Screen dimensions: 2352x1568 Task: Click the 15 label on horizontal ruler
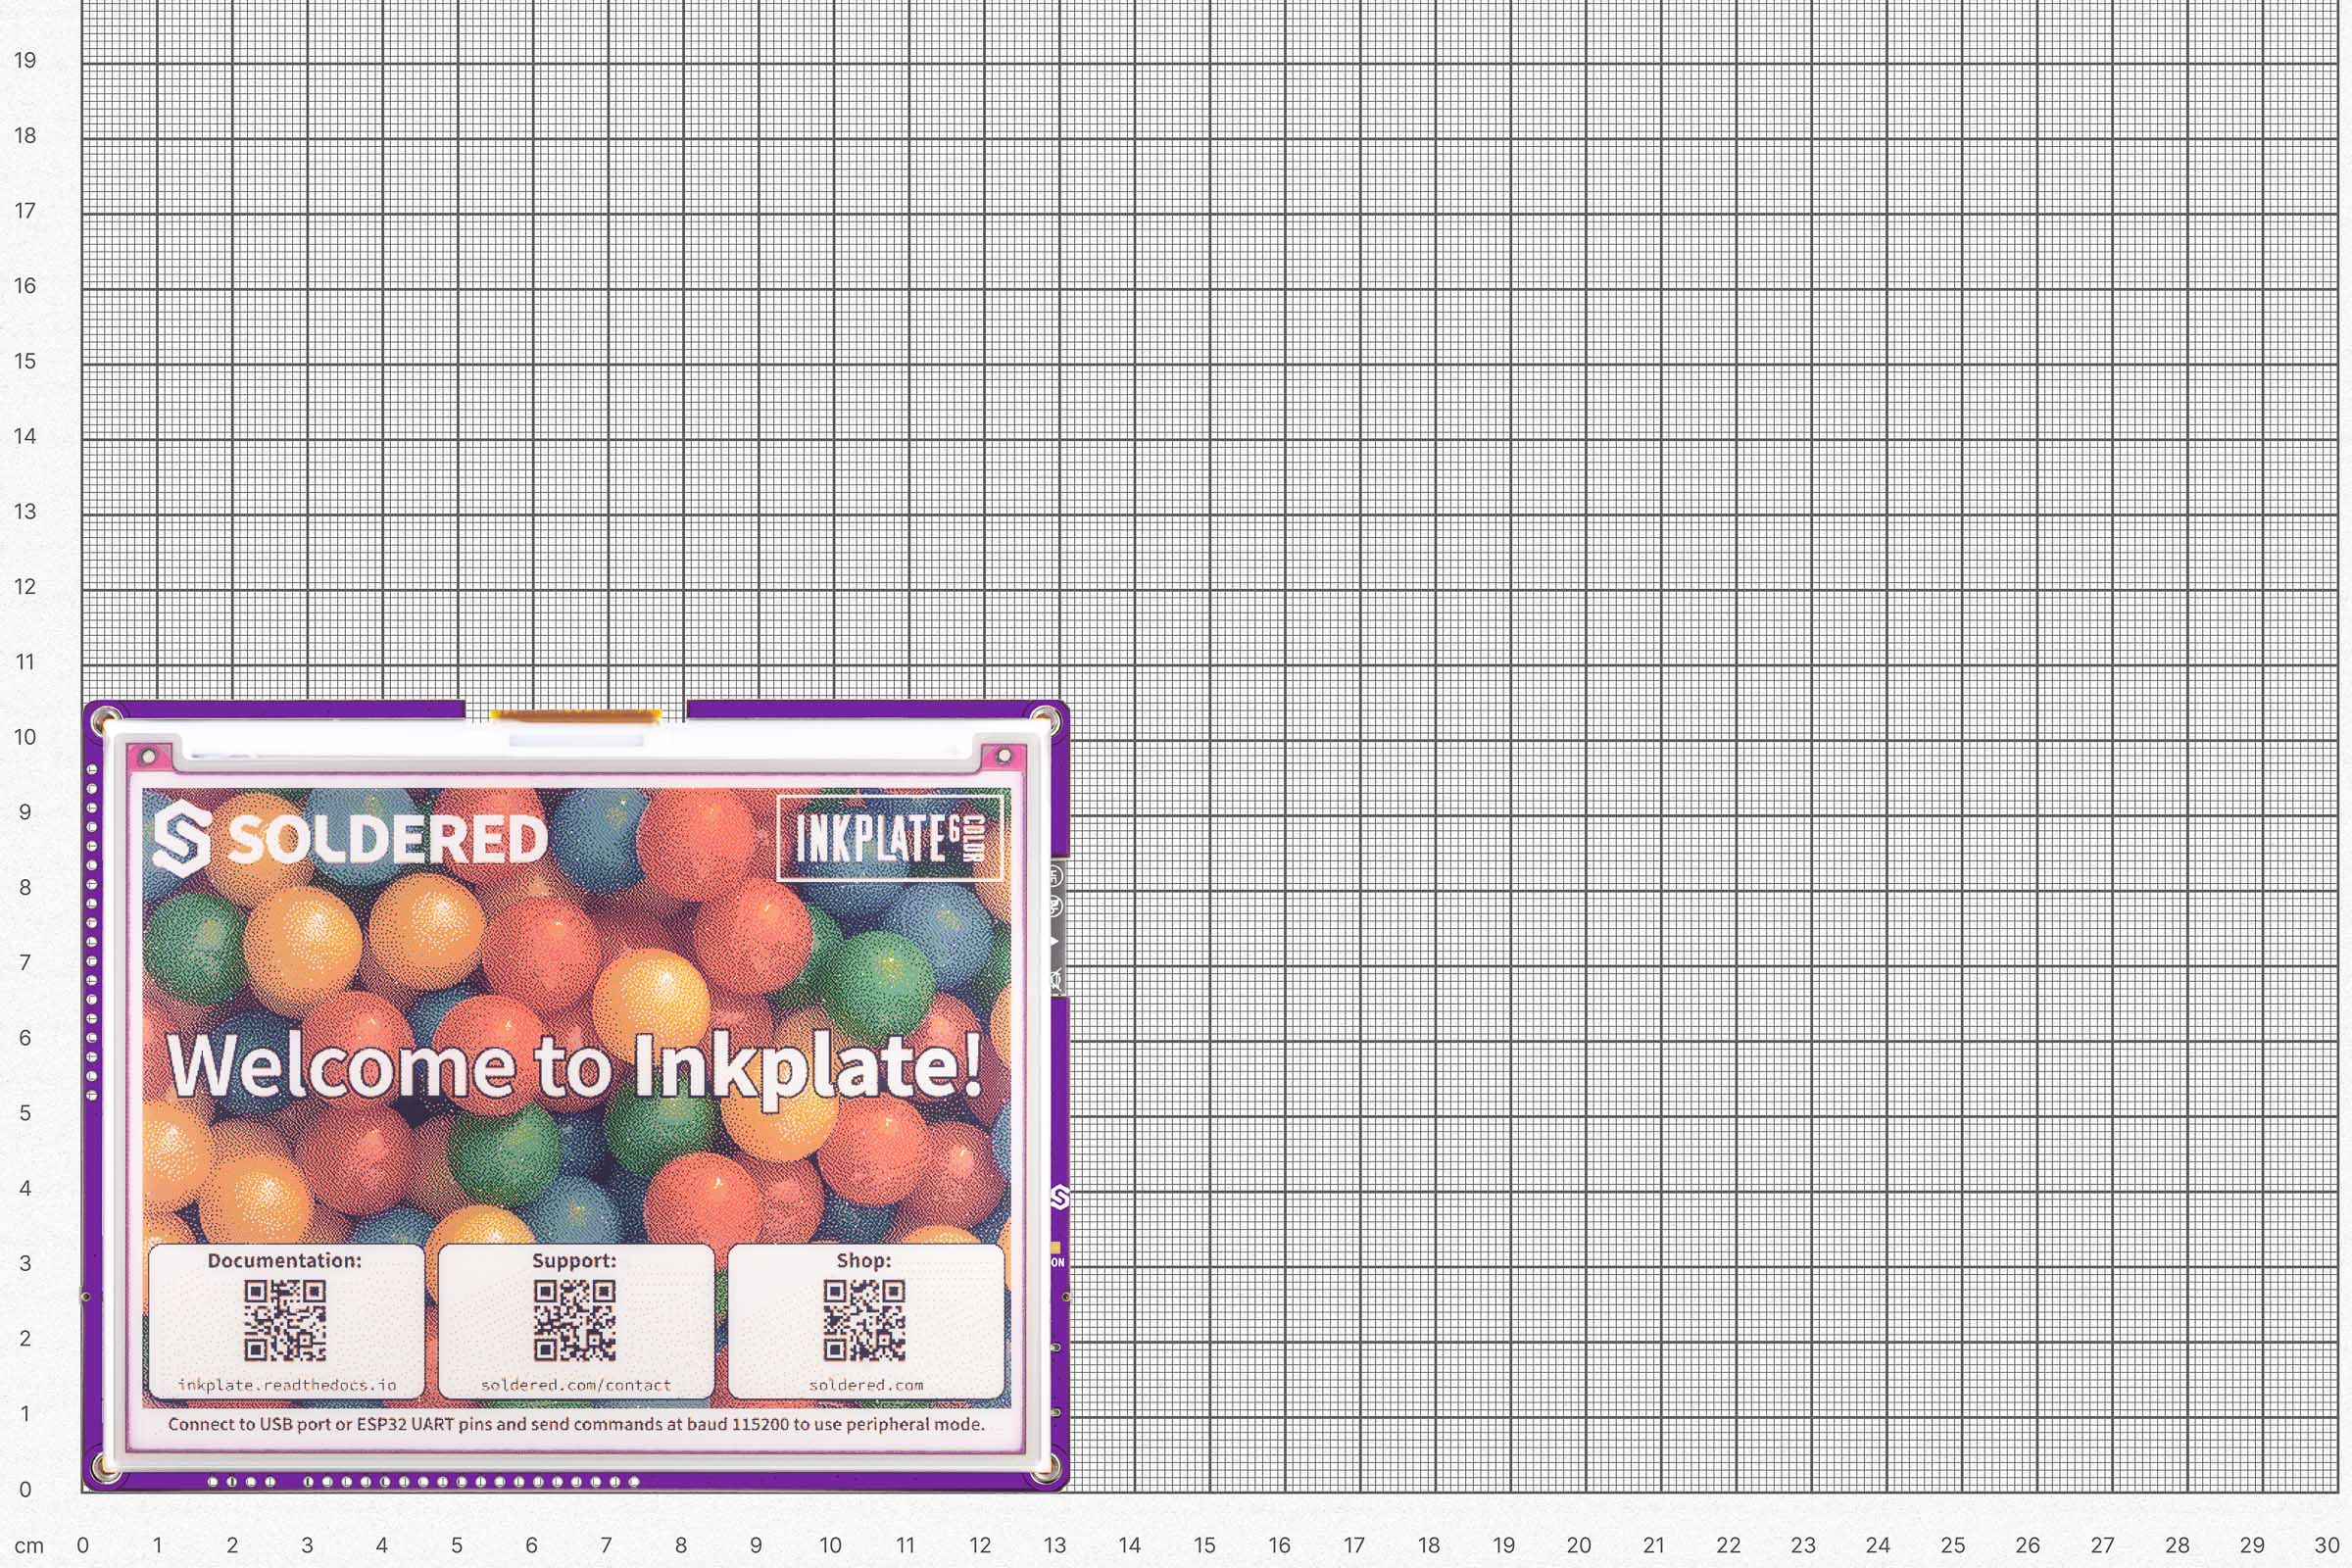pyautogui.click(x=1204, y=1545)
